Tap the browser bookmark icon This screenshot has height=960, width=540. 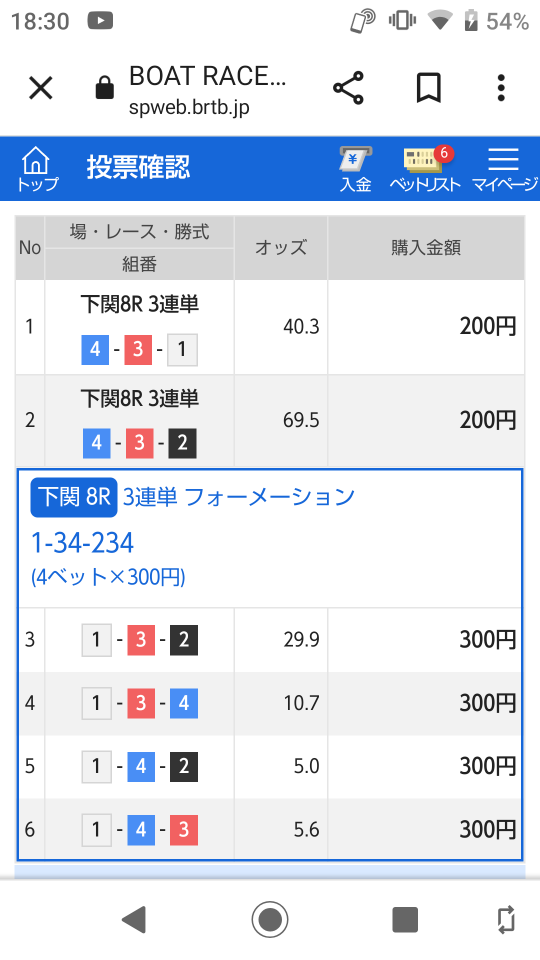[x=429, y=88]
